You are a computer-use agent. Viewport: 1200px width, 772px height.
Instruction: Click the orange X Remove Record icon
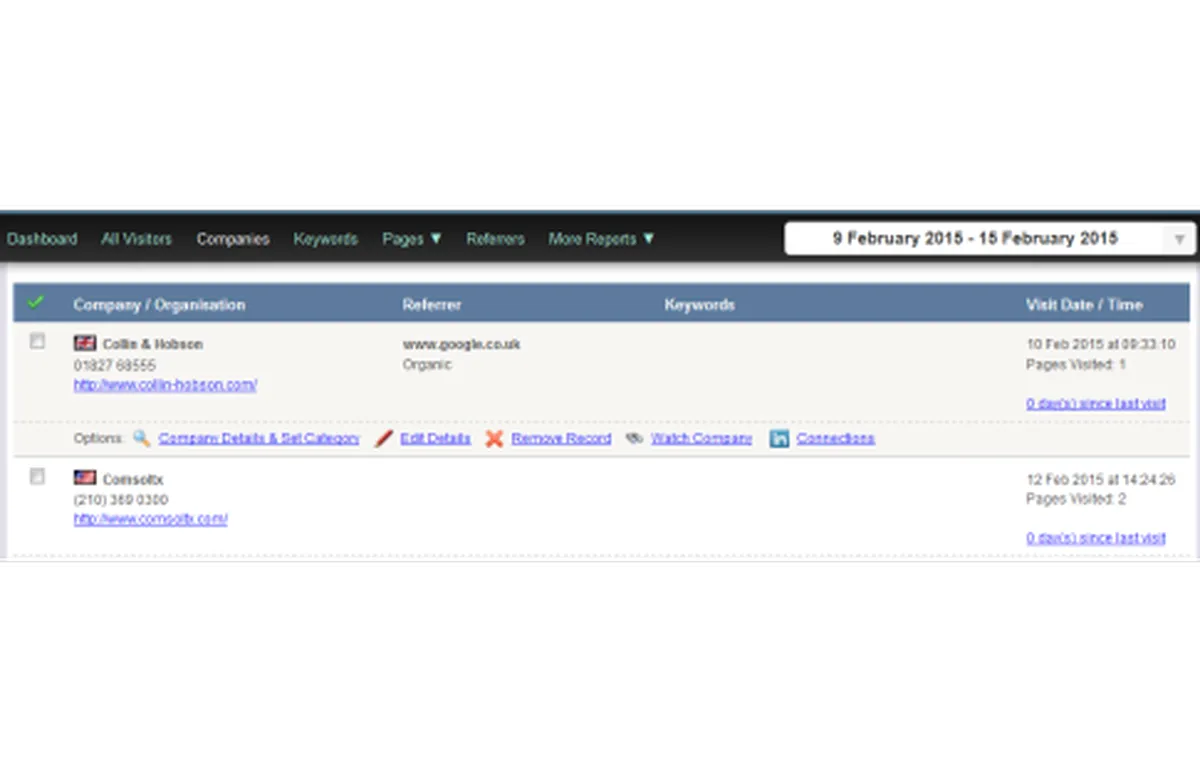tap(494, 438)
